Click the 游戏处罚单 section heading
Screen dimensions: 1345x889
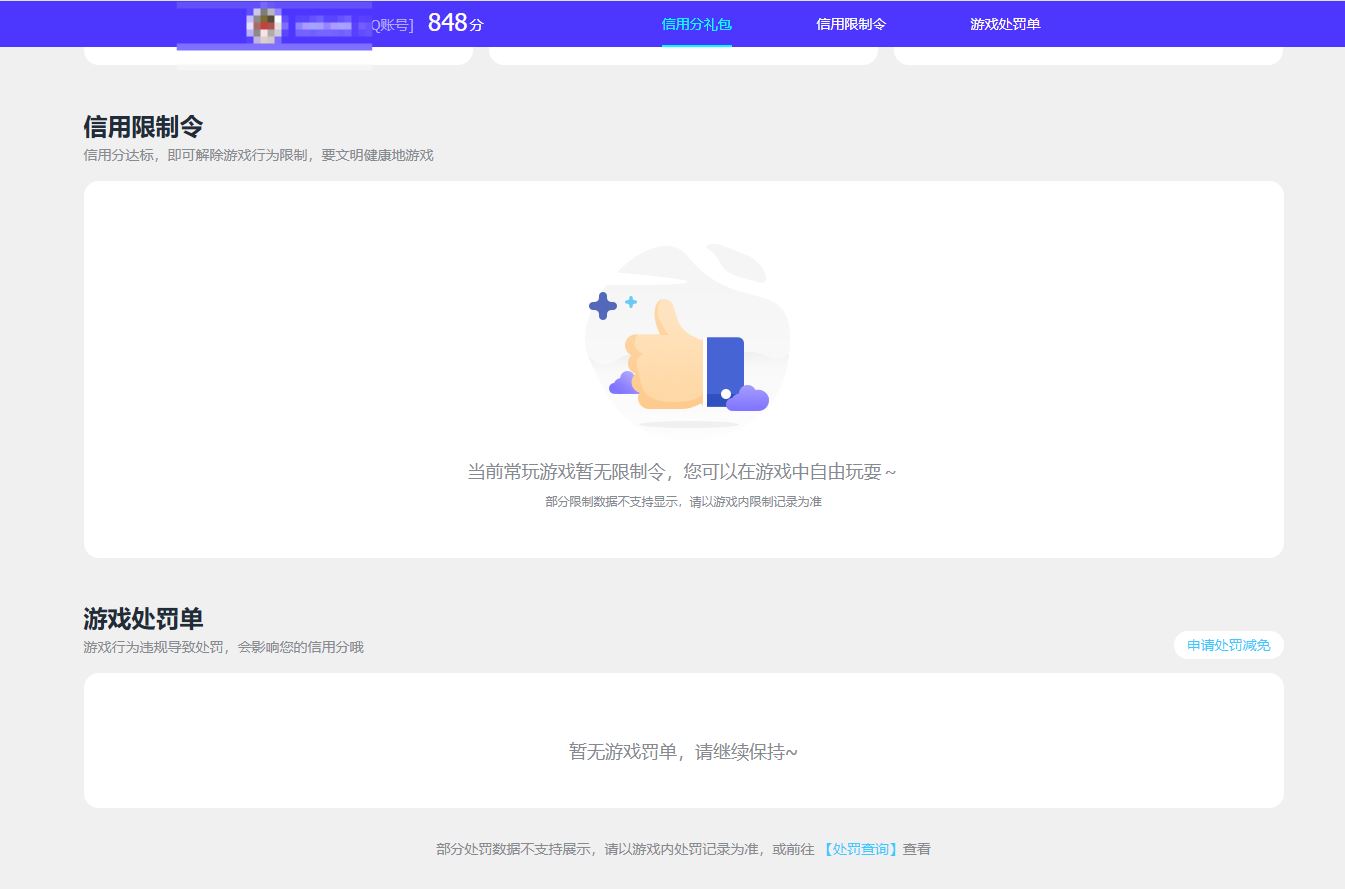click(143, 619)
